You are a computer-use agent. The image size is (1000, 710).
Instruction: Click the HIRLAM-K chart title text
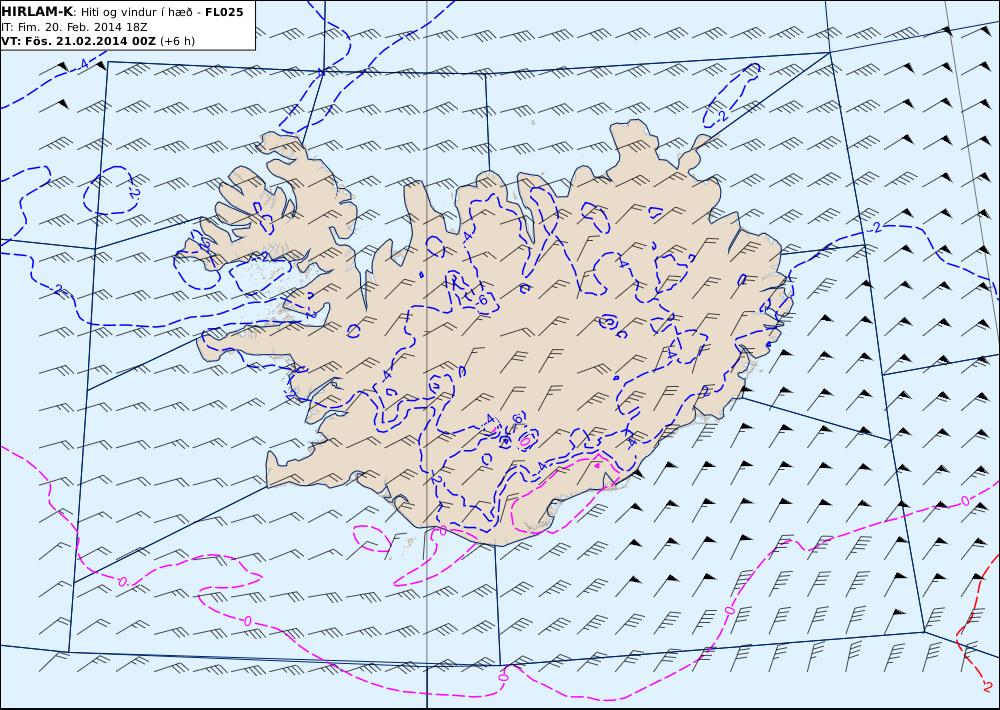(38, 12)
